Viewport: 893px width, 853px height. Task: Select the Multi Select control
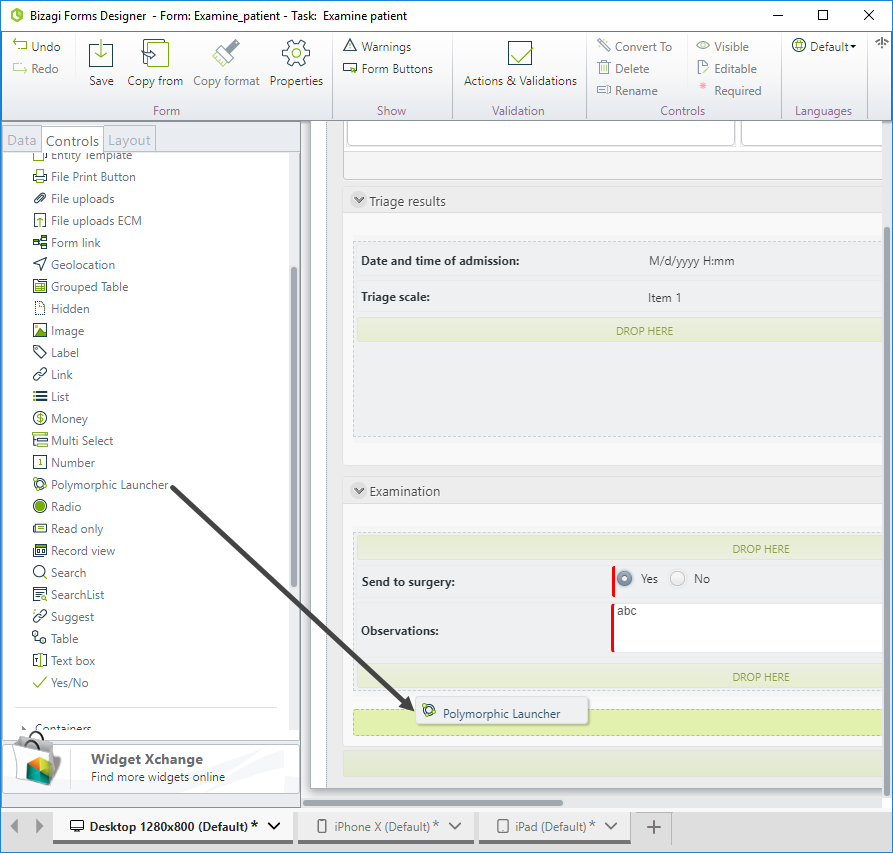coord(73,441)
